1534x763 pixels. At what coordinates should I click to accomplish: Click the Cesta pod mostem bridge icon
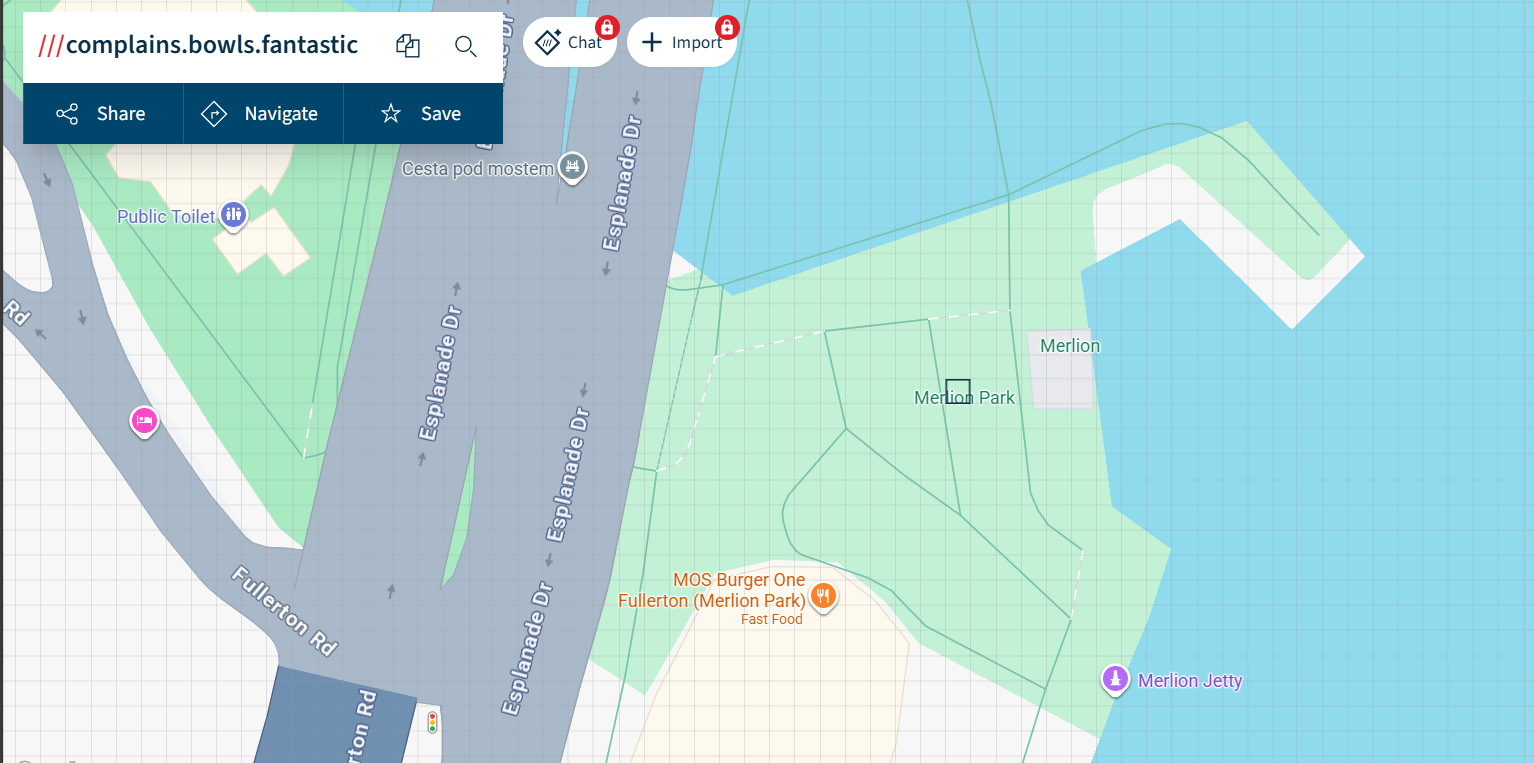tap(572, 166)
